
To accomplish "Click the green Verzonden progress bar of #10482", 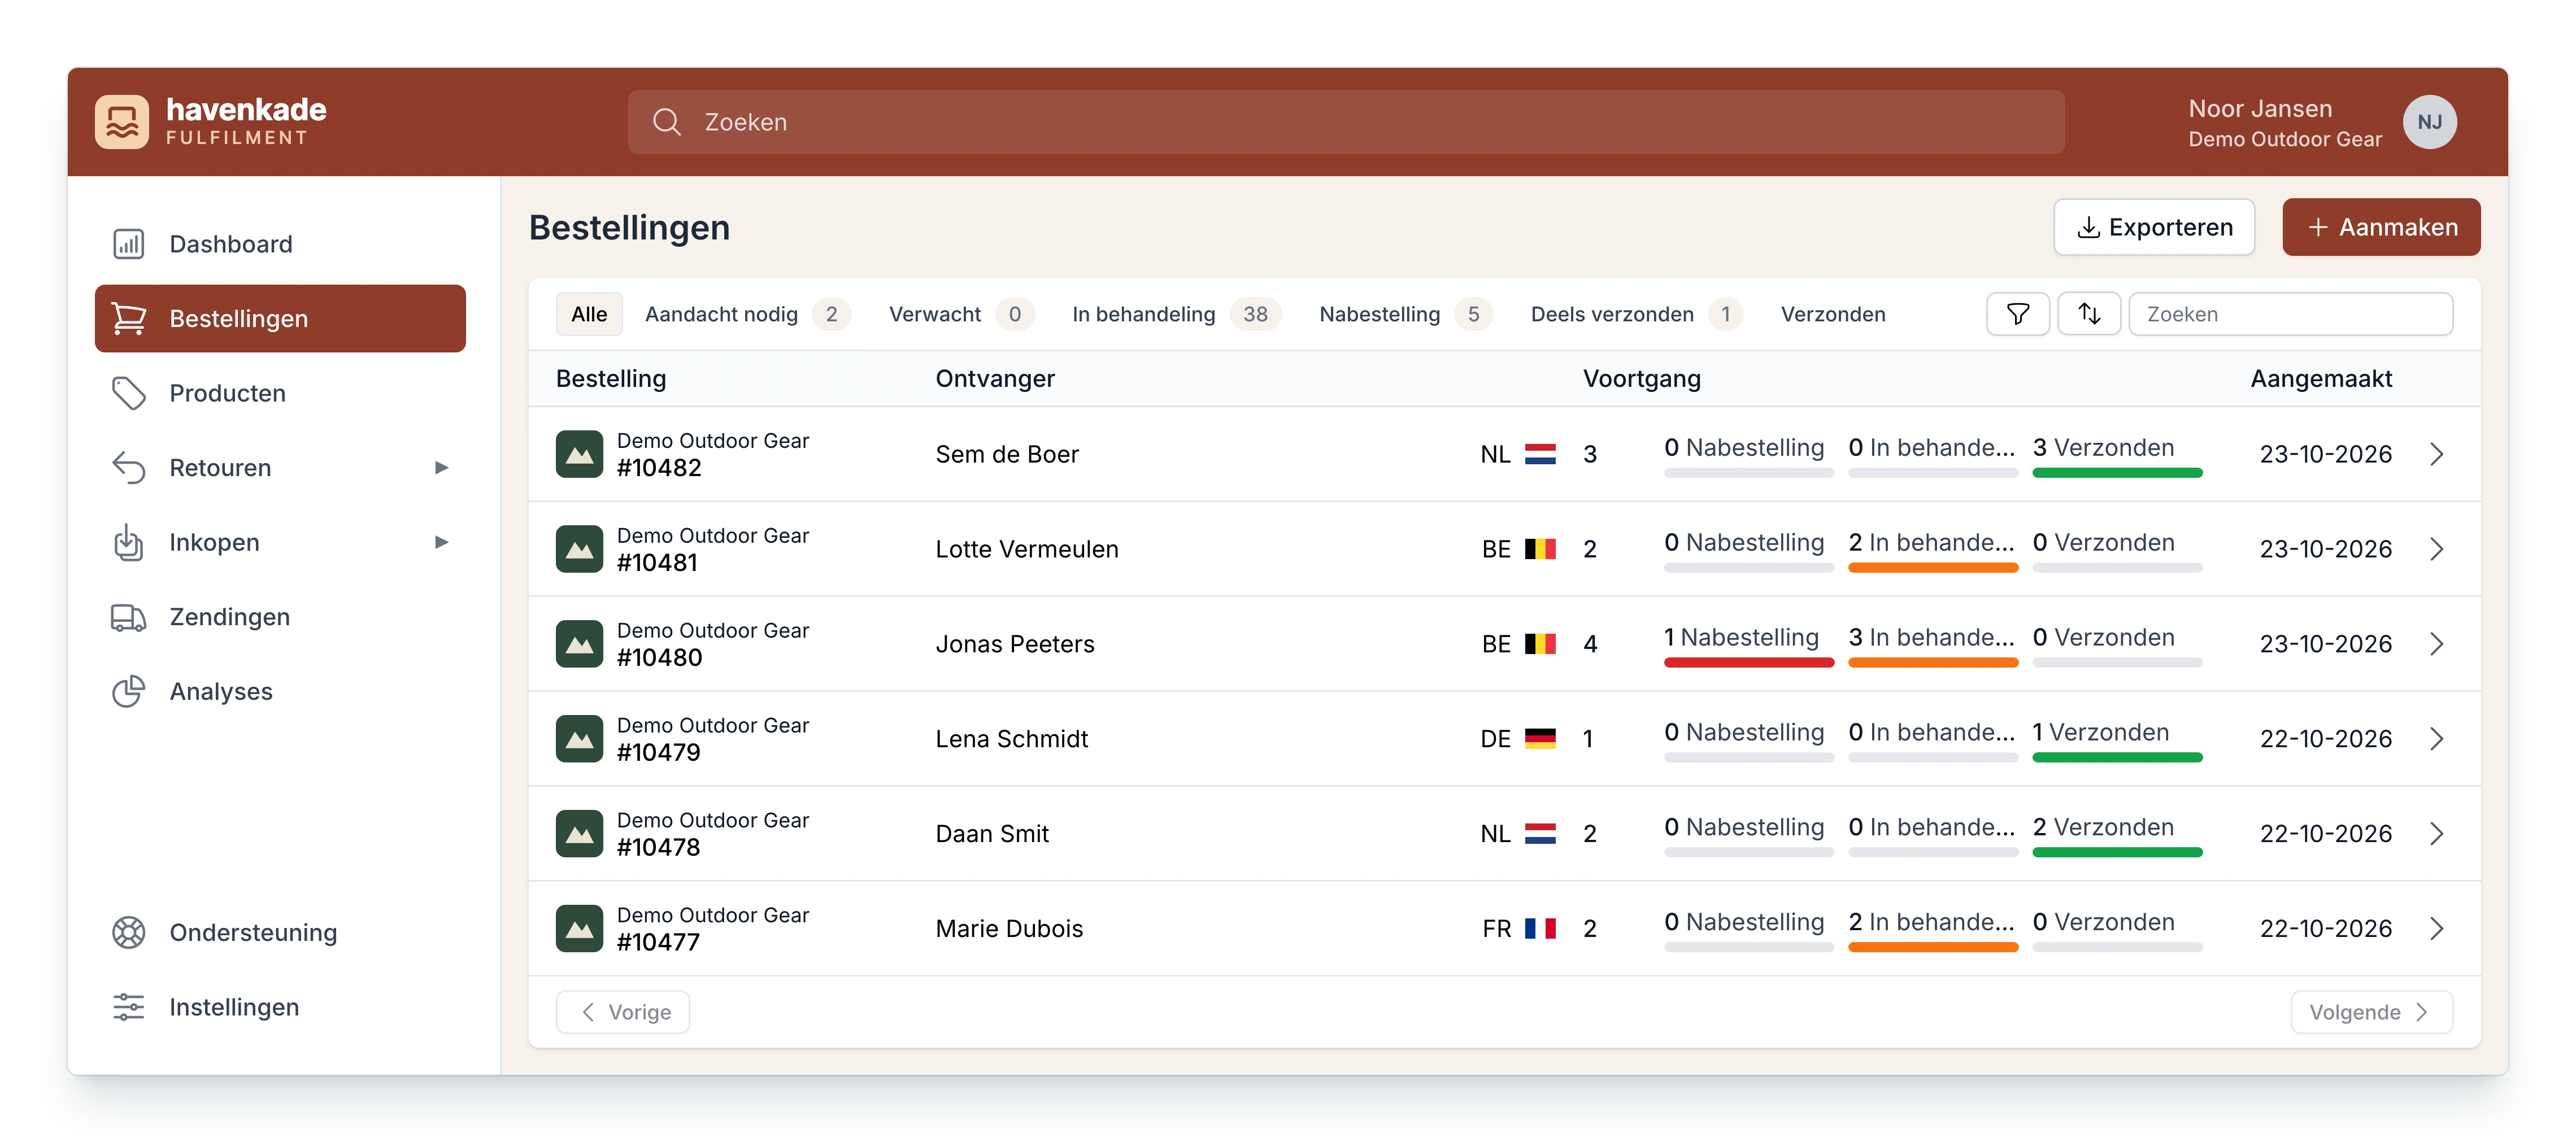I will click(2117, 473).
